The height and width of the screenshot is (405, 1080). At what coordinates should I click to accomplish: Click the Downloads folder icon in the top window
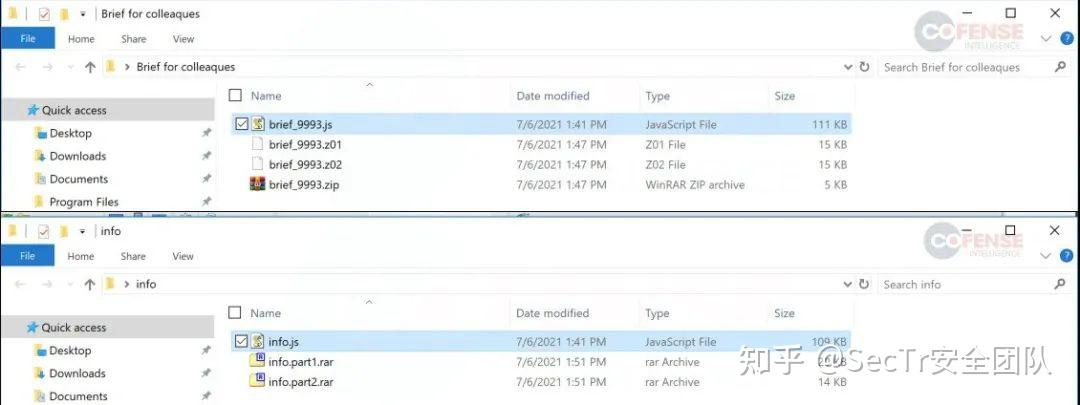(40, 156)
